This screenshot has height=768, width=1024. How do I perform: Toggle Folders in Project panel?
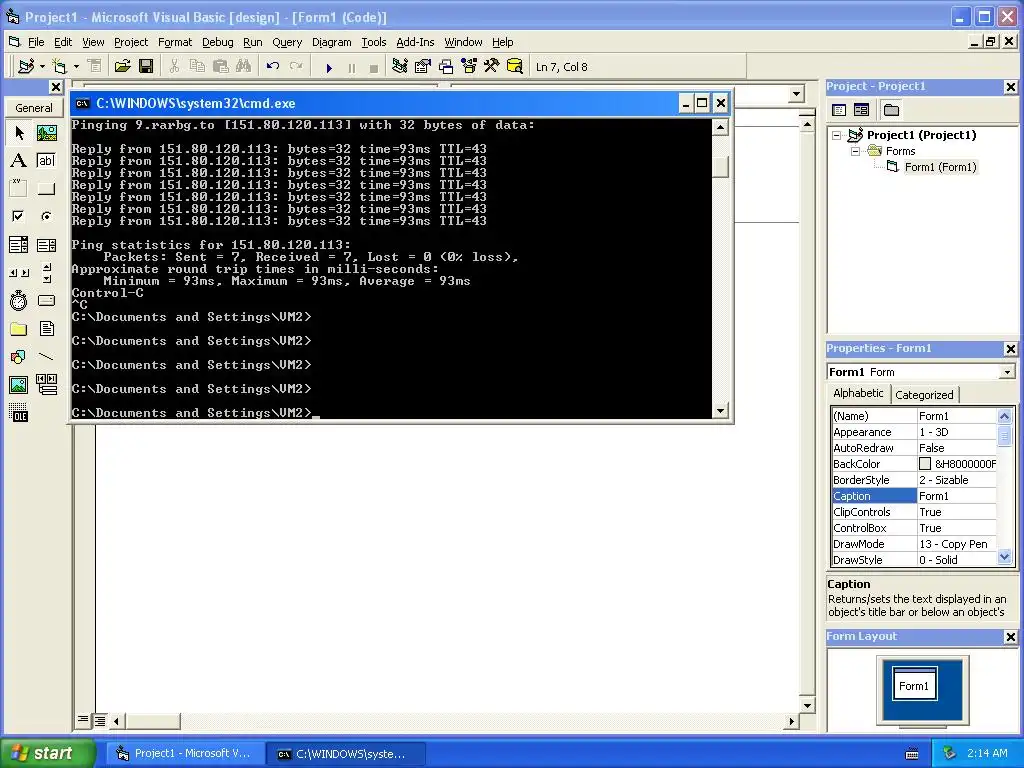891,110
